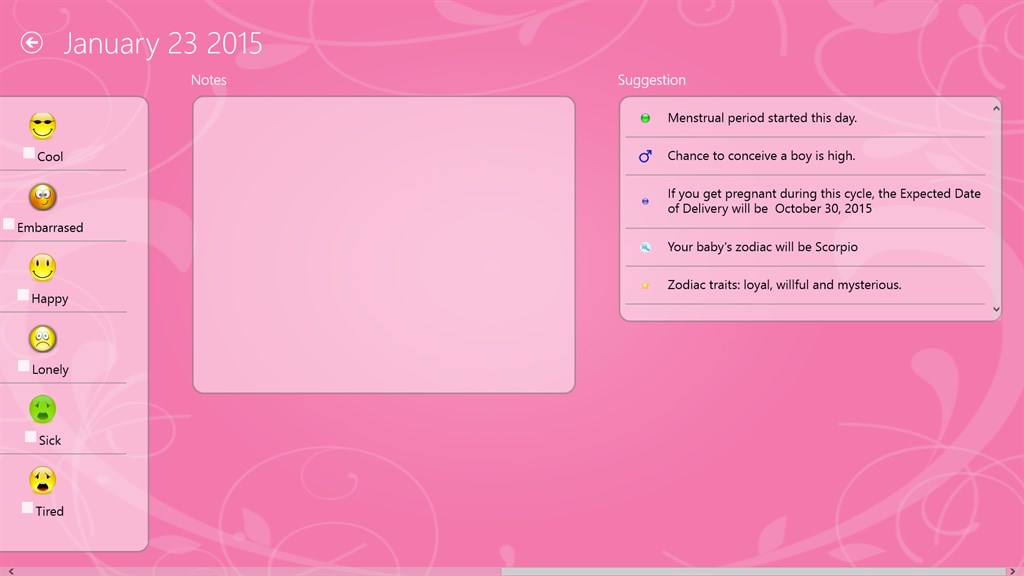Viewport: 1024px width, 576px height.
Task: Click the Lonely sad face emoticon
Action: (41, 338)
